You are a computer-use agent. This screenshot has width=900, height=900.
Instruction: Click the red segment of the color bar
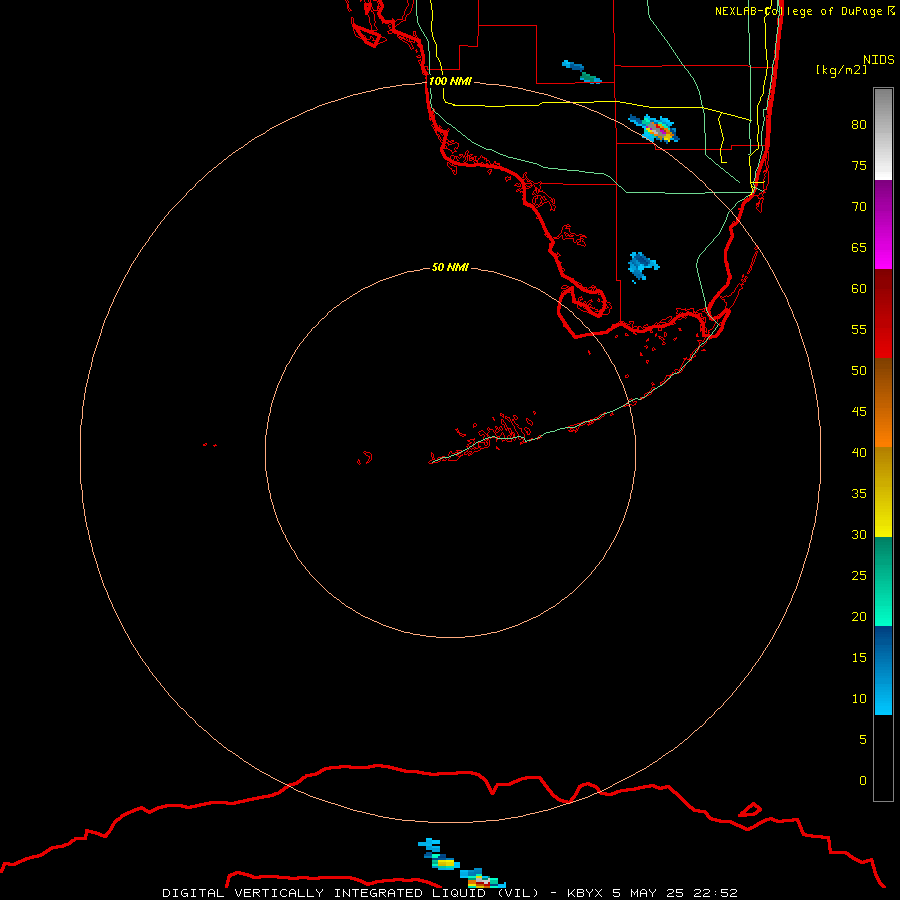883,314
